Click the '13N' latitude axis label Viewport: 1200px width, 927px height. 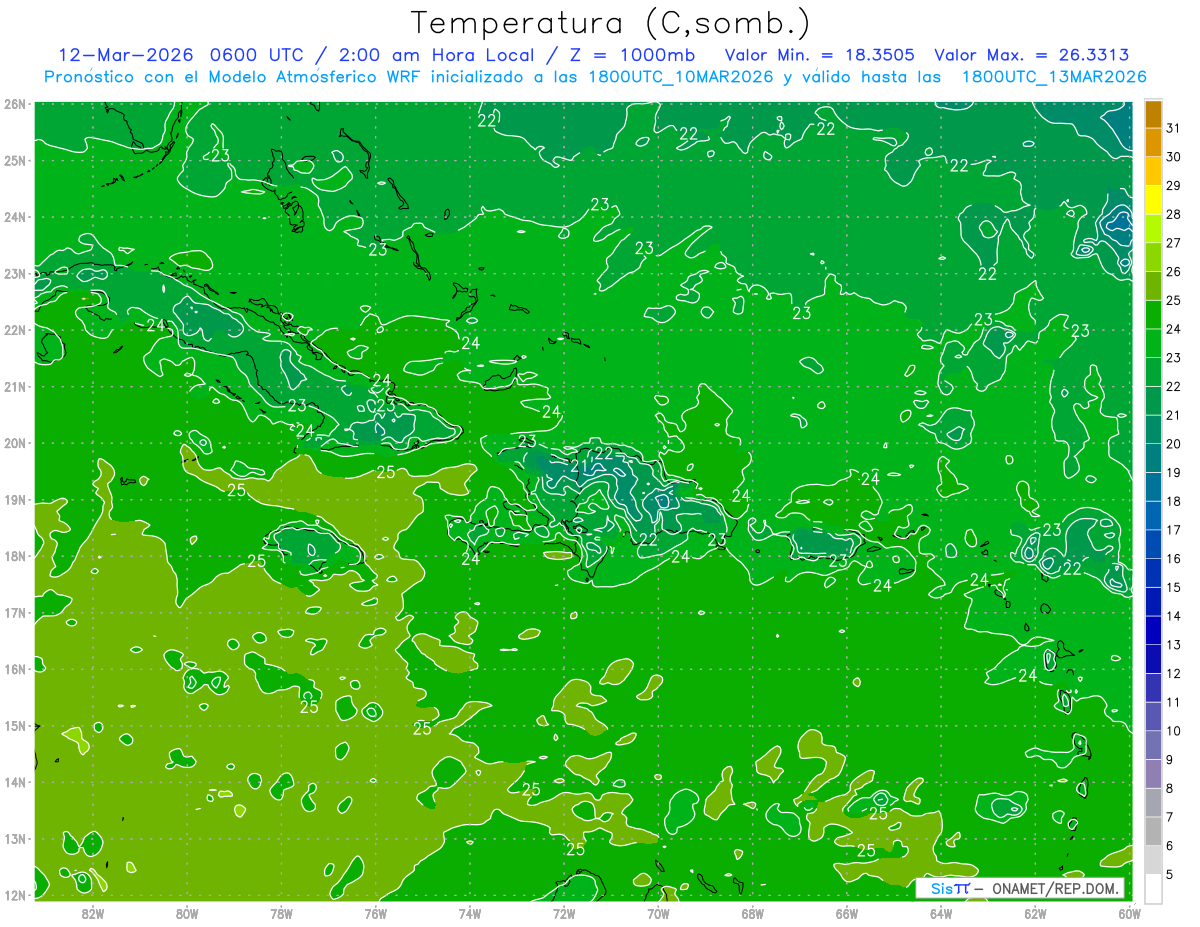pos(15,838)
